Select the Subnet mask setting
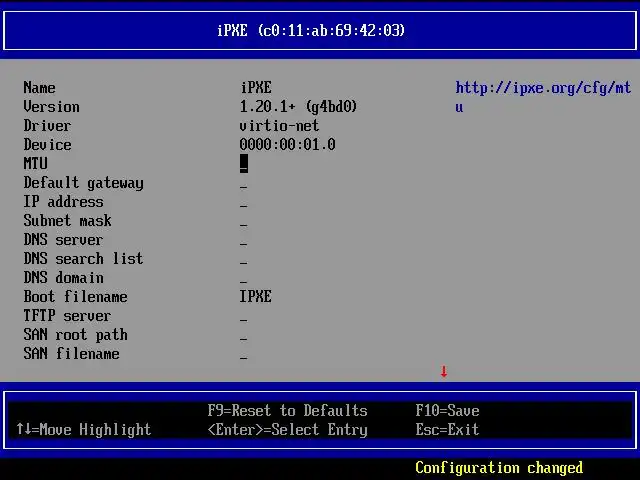Screen dimensions: 640x480 click(x=67, y=221)
